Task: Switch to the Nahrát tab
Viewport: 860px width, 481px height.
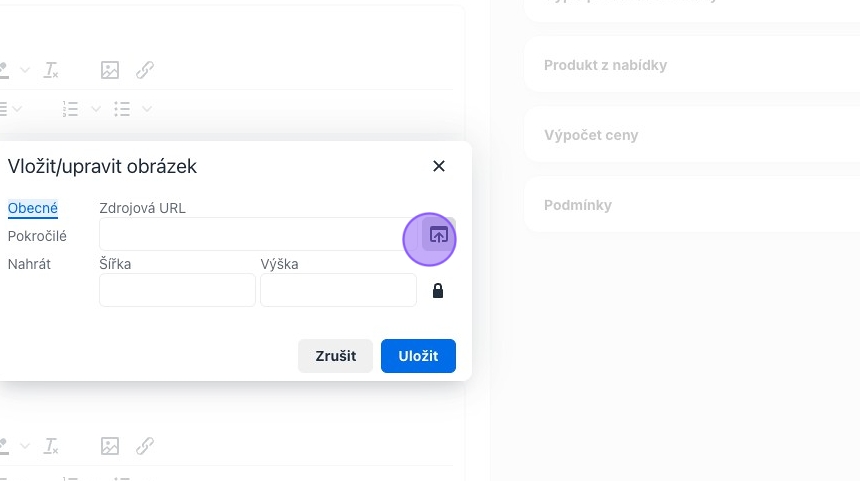Action: 29,264
